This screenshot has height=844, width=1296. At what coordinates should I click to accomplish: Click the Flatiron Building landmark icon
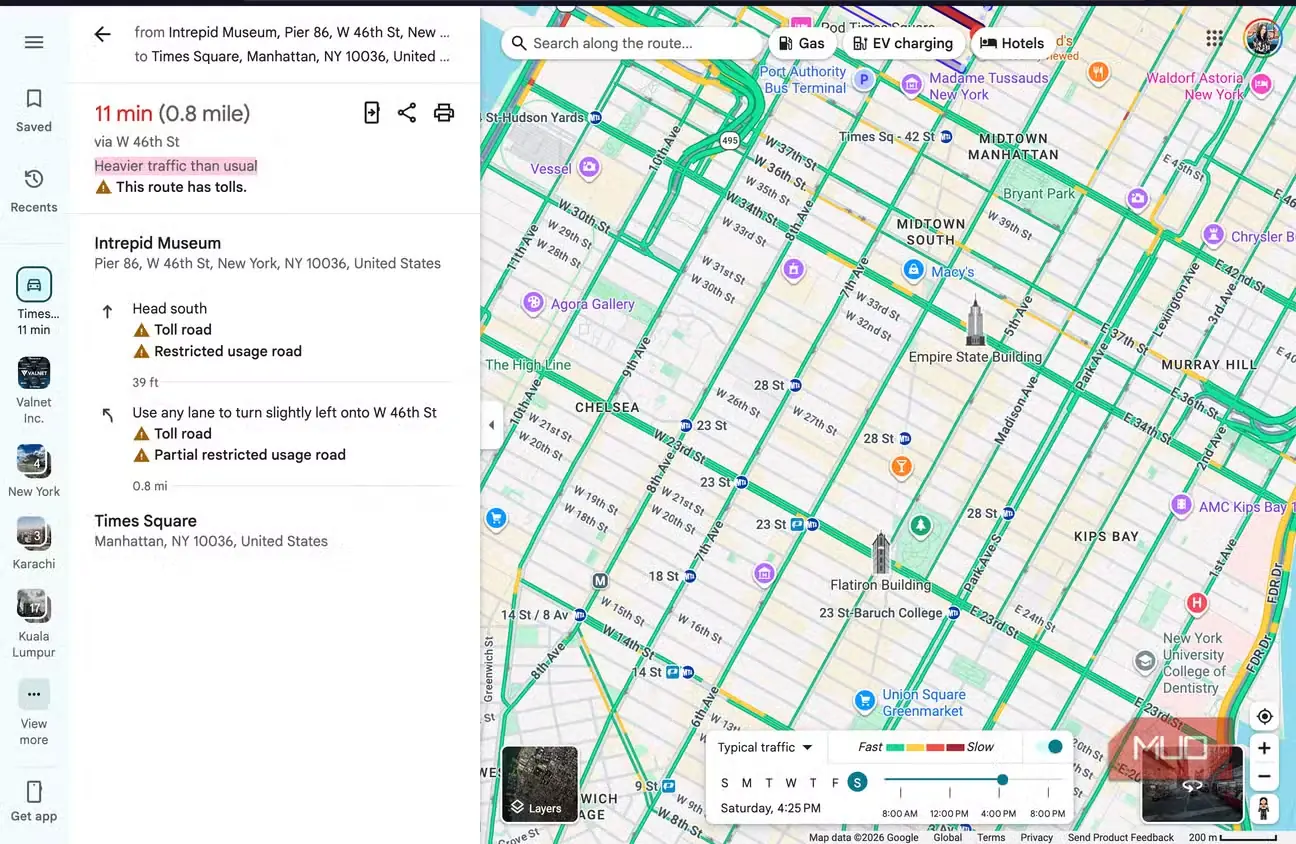[x=880, y=554]
